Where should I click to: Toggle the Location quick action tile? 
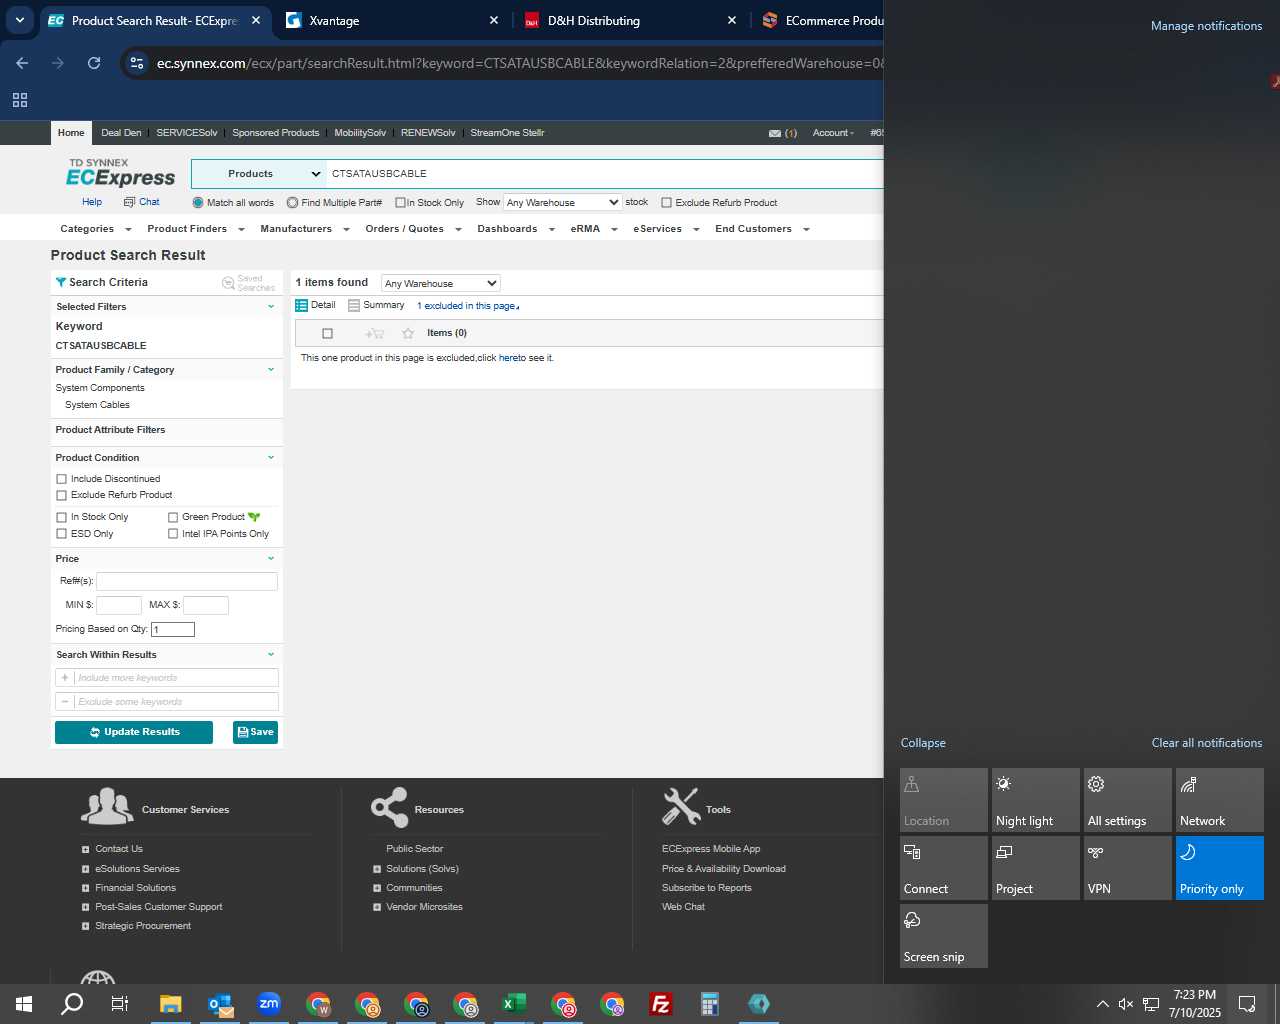coord(943,799)
